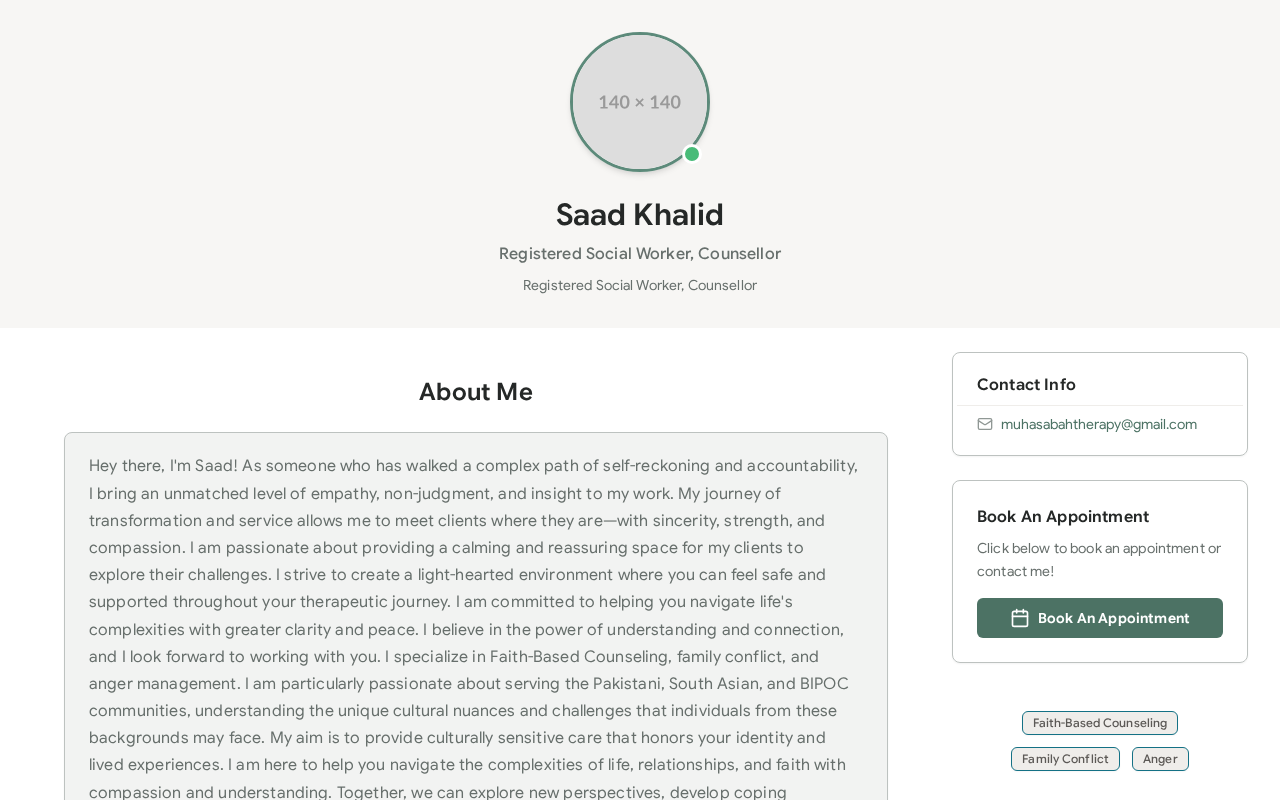
Task: Click inside the About Me biography text box
Action: point(476,617)
